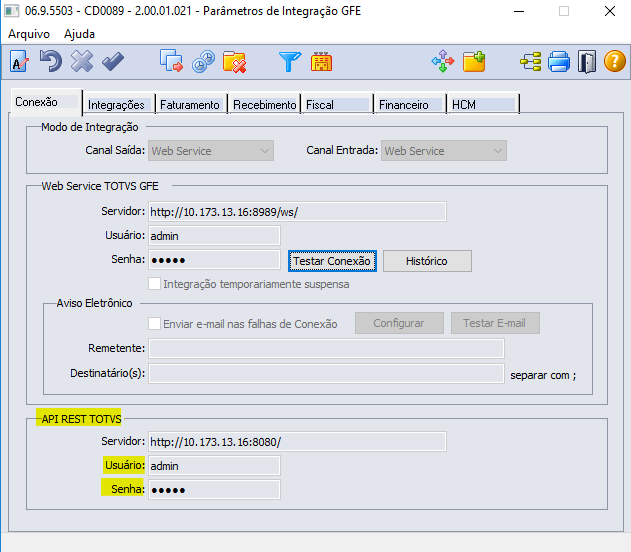Click the cancel X toolbar icon

[x=82, y=61]
